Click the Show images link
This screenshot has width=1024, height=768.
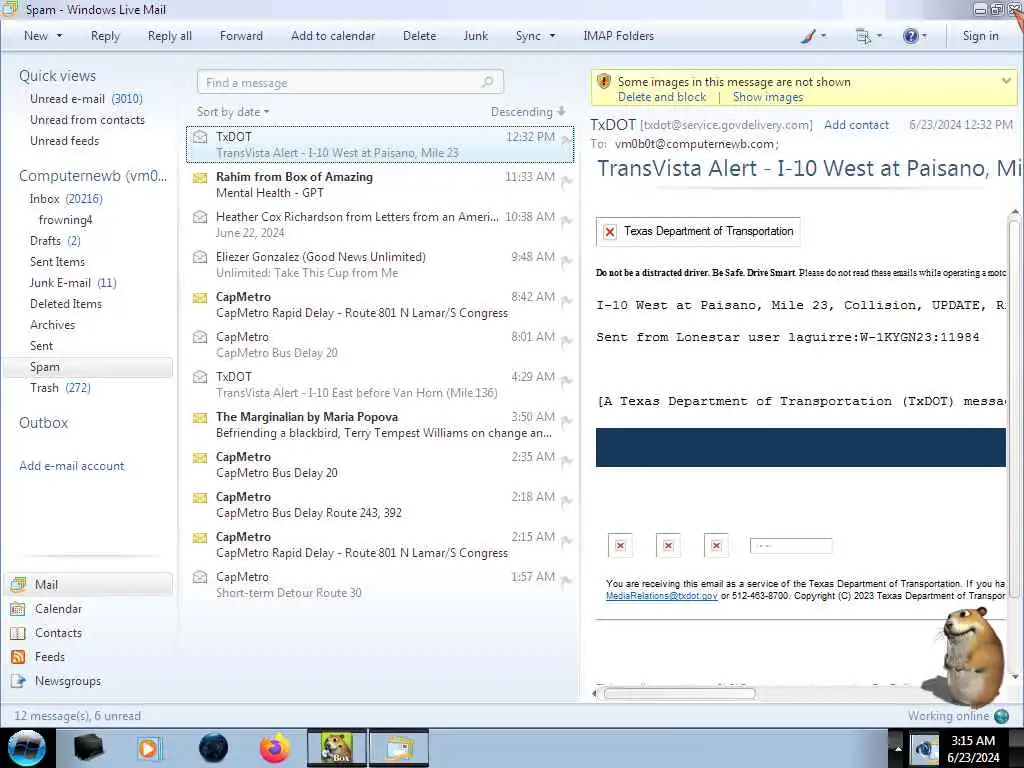[768, 97]
